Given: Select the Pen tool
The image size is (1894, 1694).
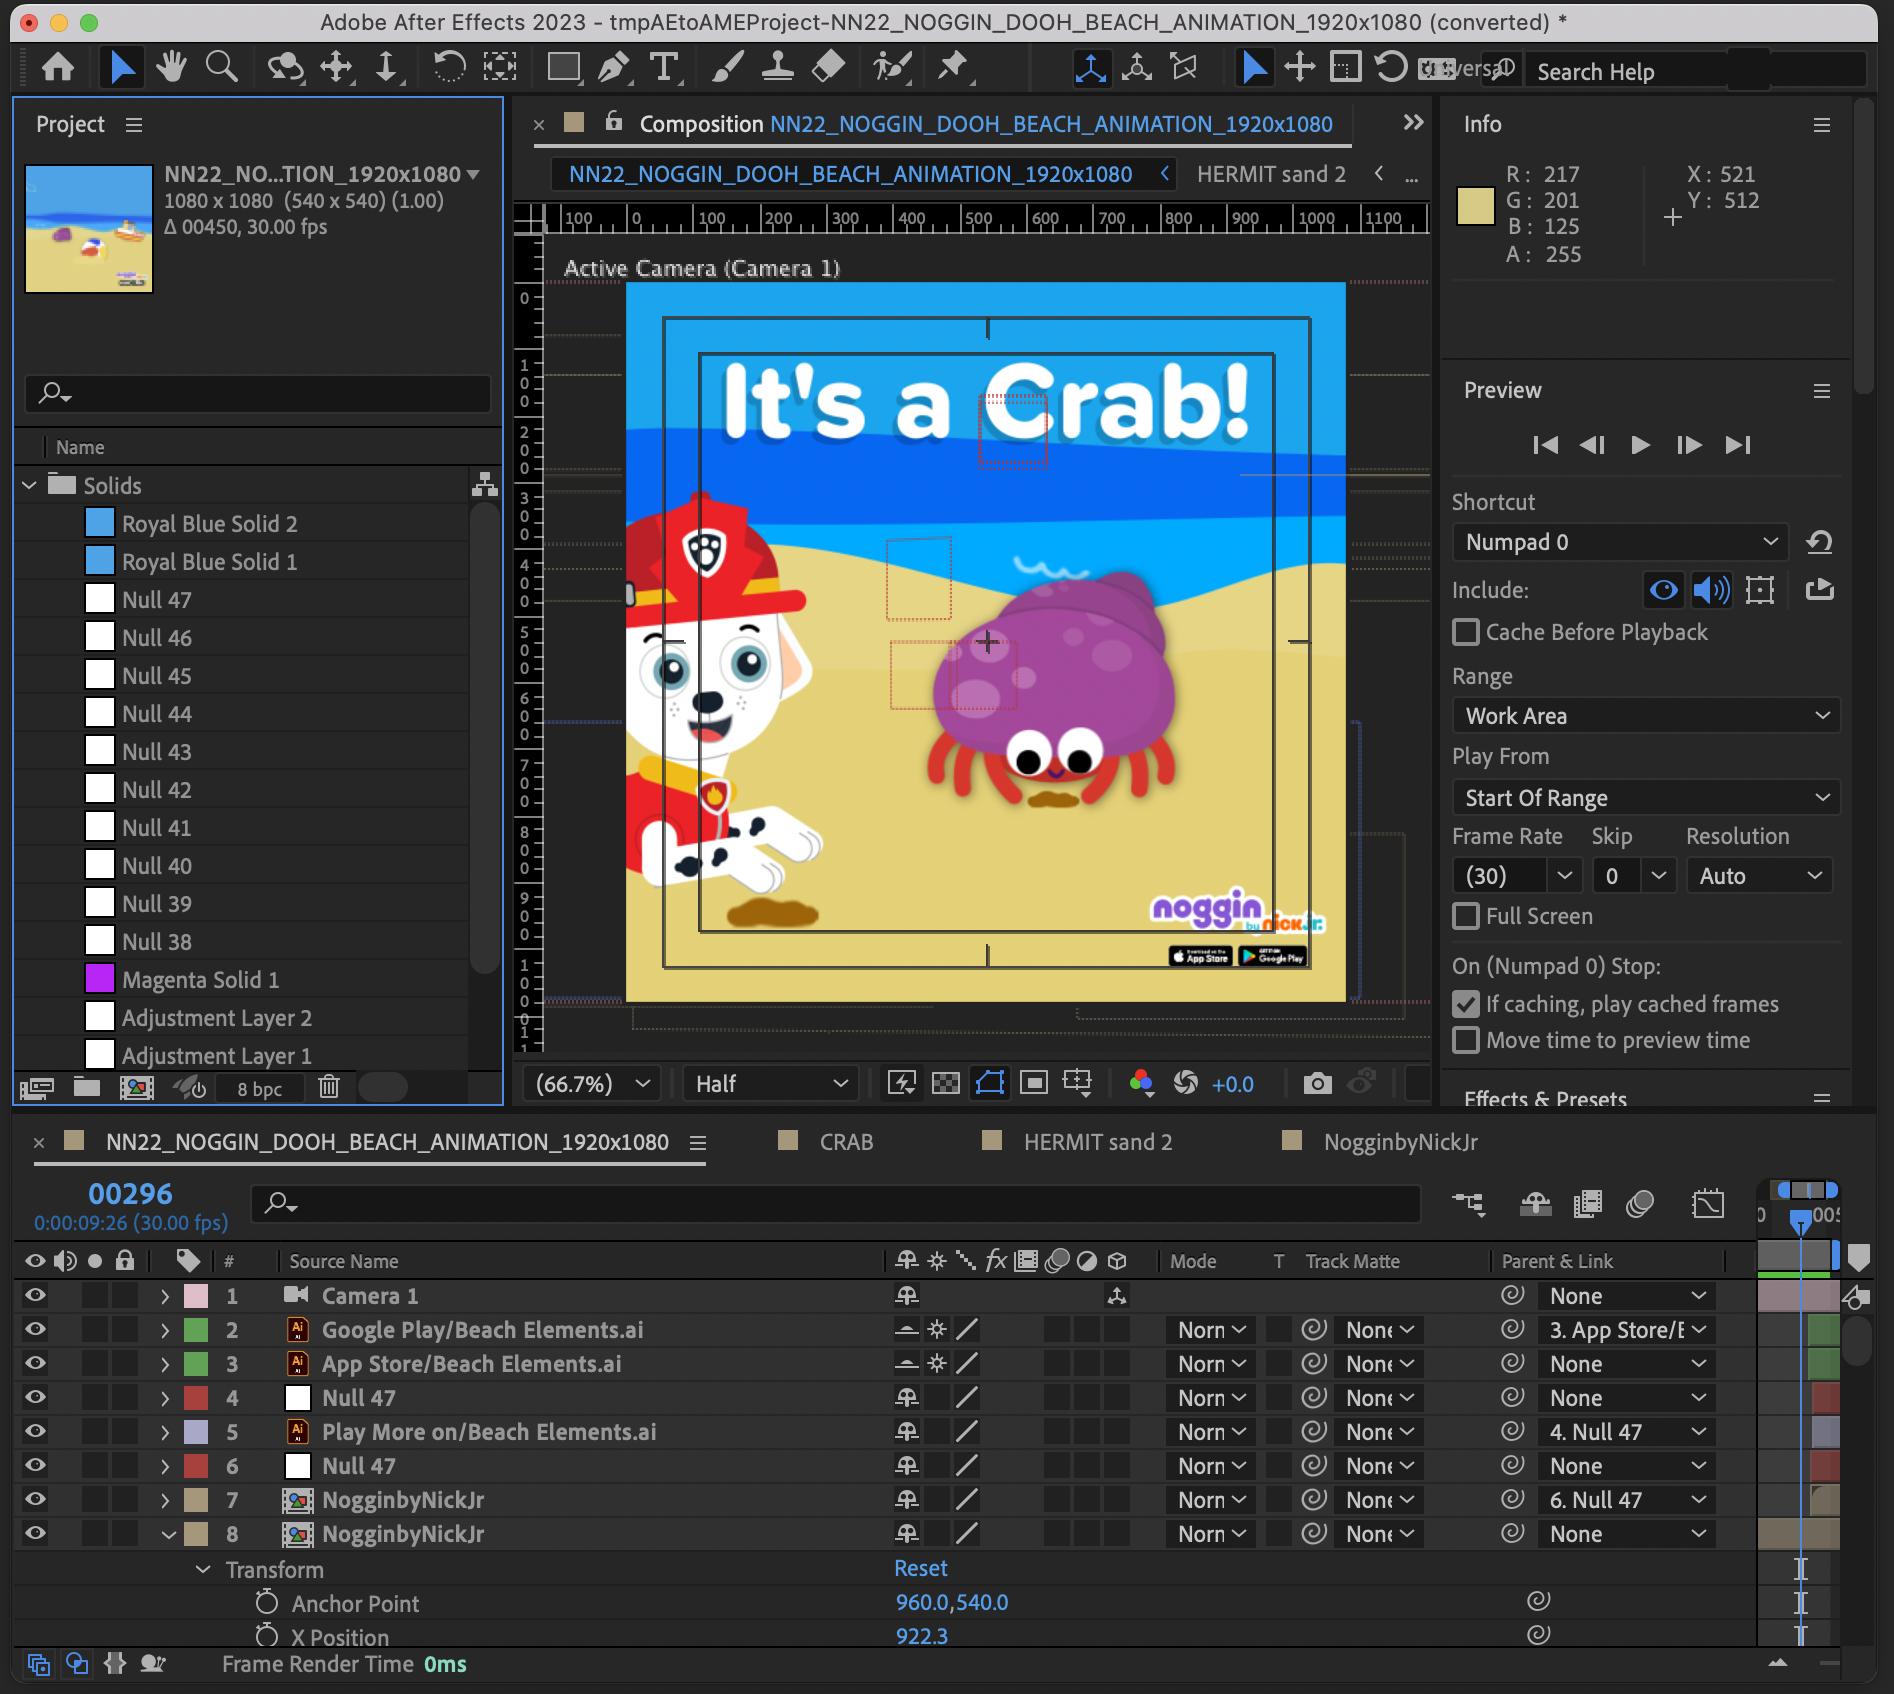Looking at the screenshot, I should pos(613,68).
